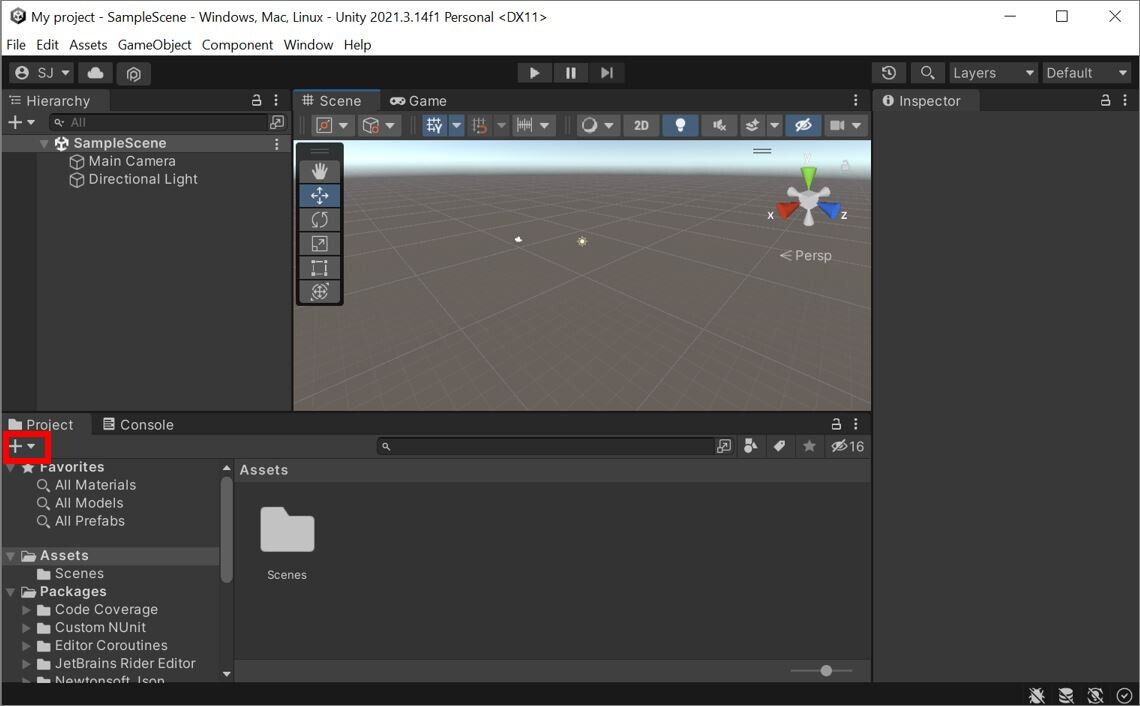This screenshot has height=706, width=1140.
Task: Toggle 2D view mode
Action: [x=641, y=125]
